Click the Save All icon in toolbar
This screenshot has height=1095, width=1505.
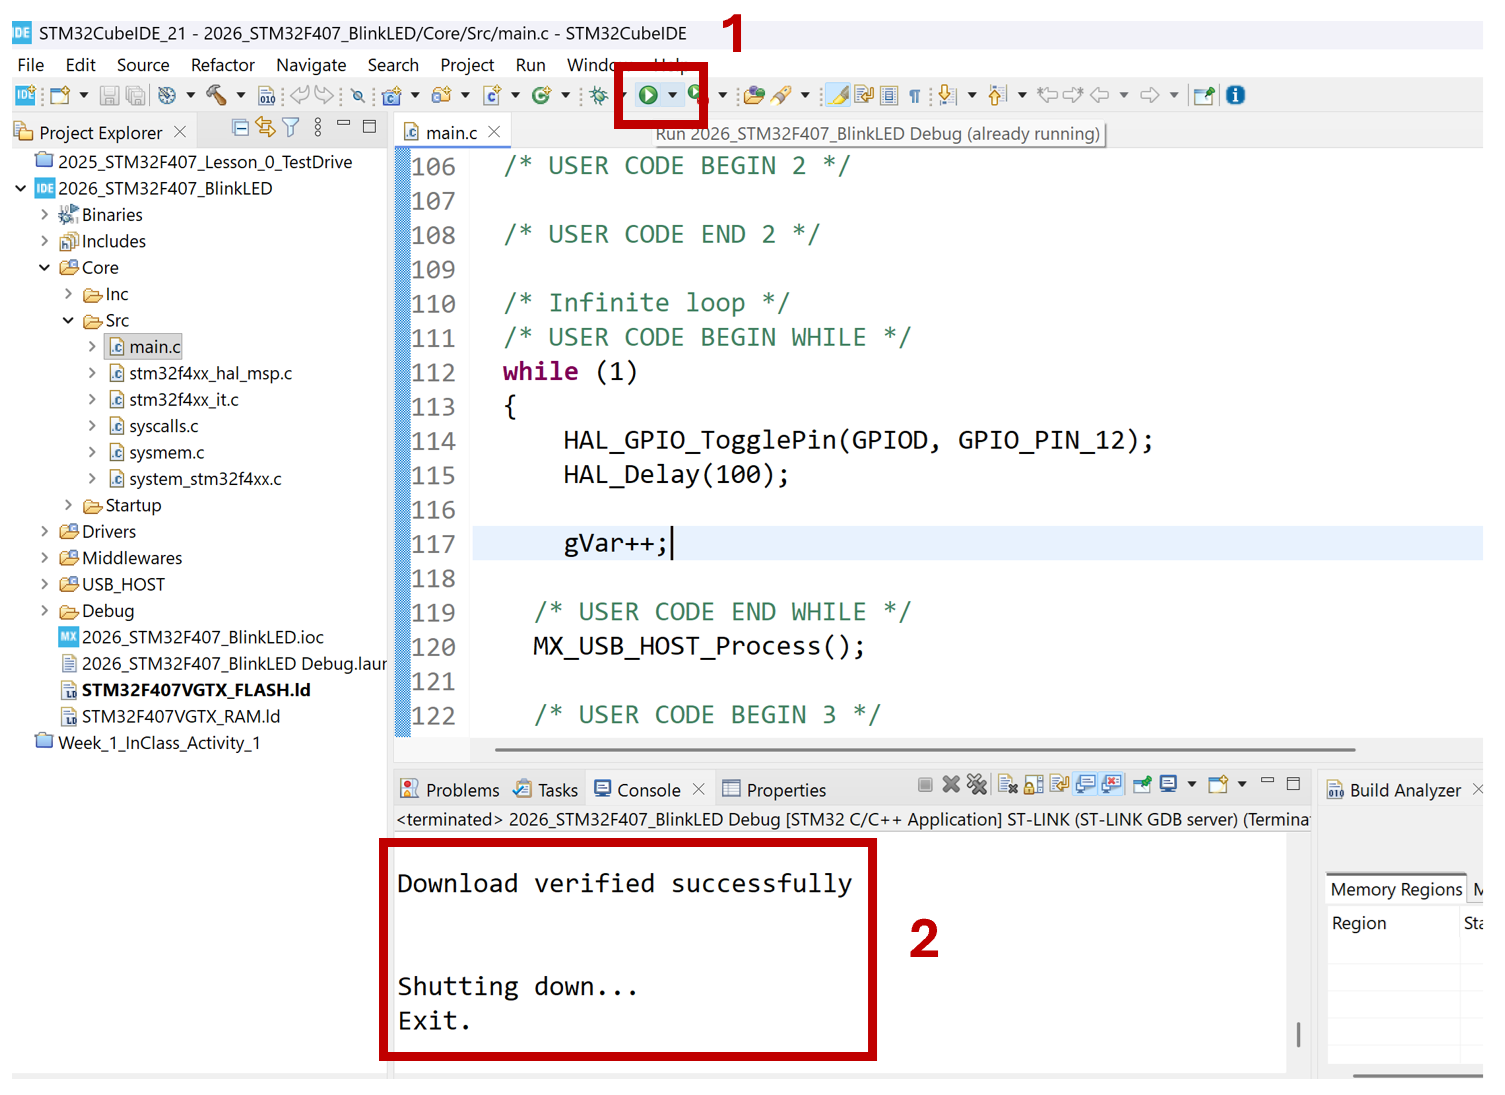(x=135, y=95)
